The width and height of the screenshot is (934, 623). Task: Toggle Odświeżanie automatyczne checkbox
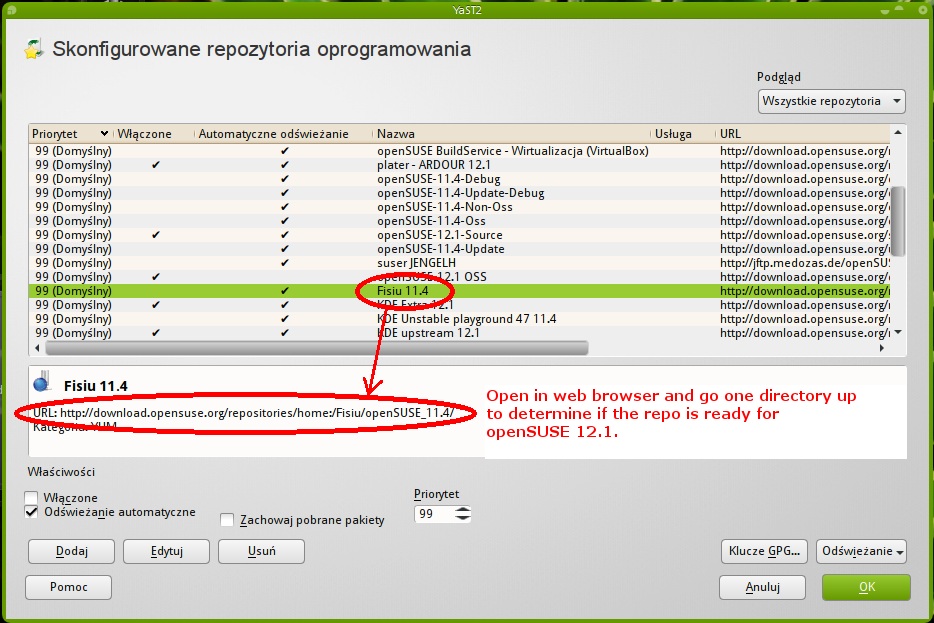[32, 512]
